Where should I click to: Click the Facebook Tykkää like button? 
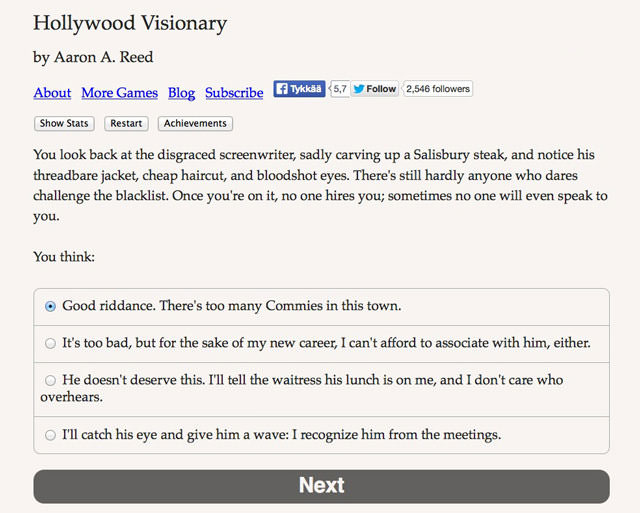(x=299, y=89)
